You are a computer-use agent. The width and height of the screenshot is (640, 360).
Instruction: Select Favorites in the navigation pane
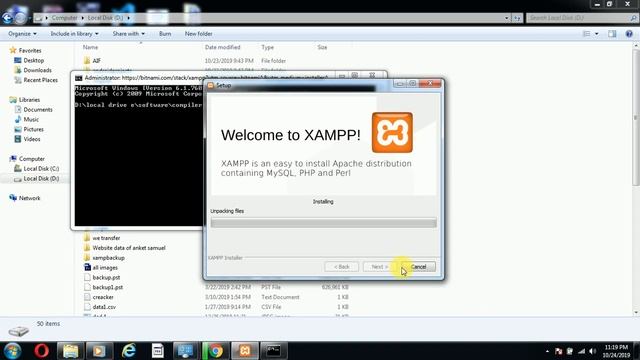(x=30, y=51)
